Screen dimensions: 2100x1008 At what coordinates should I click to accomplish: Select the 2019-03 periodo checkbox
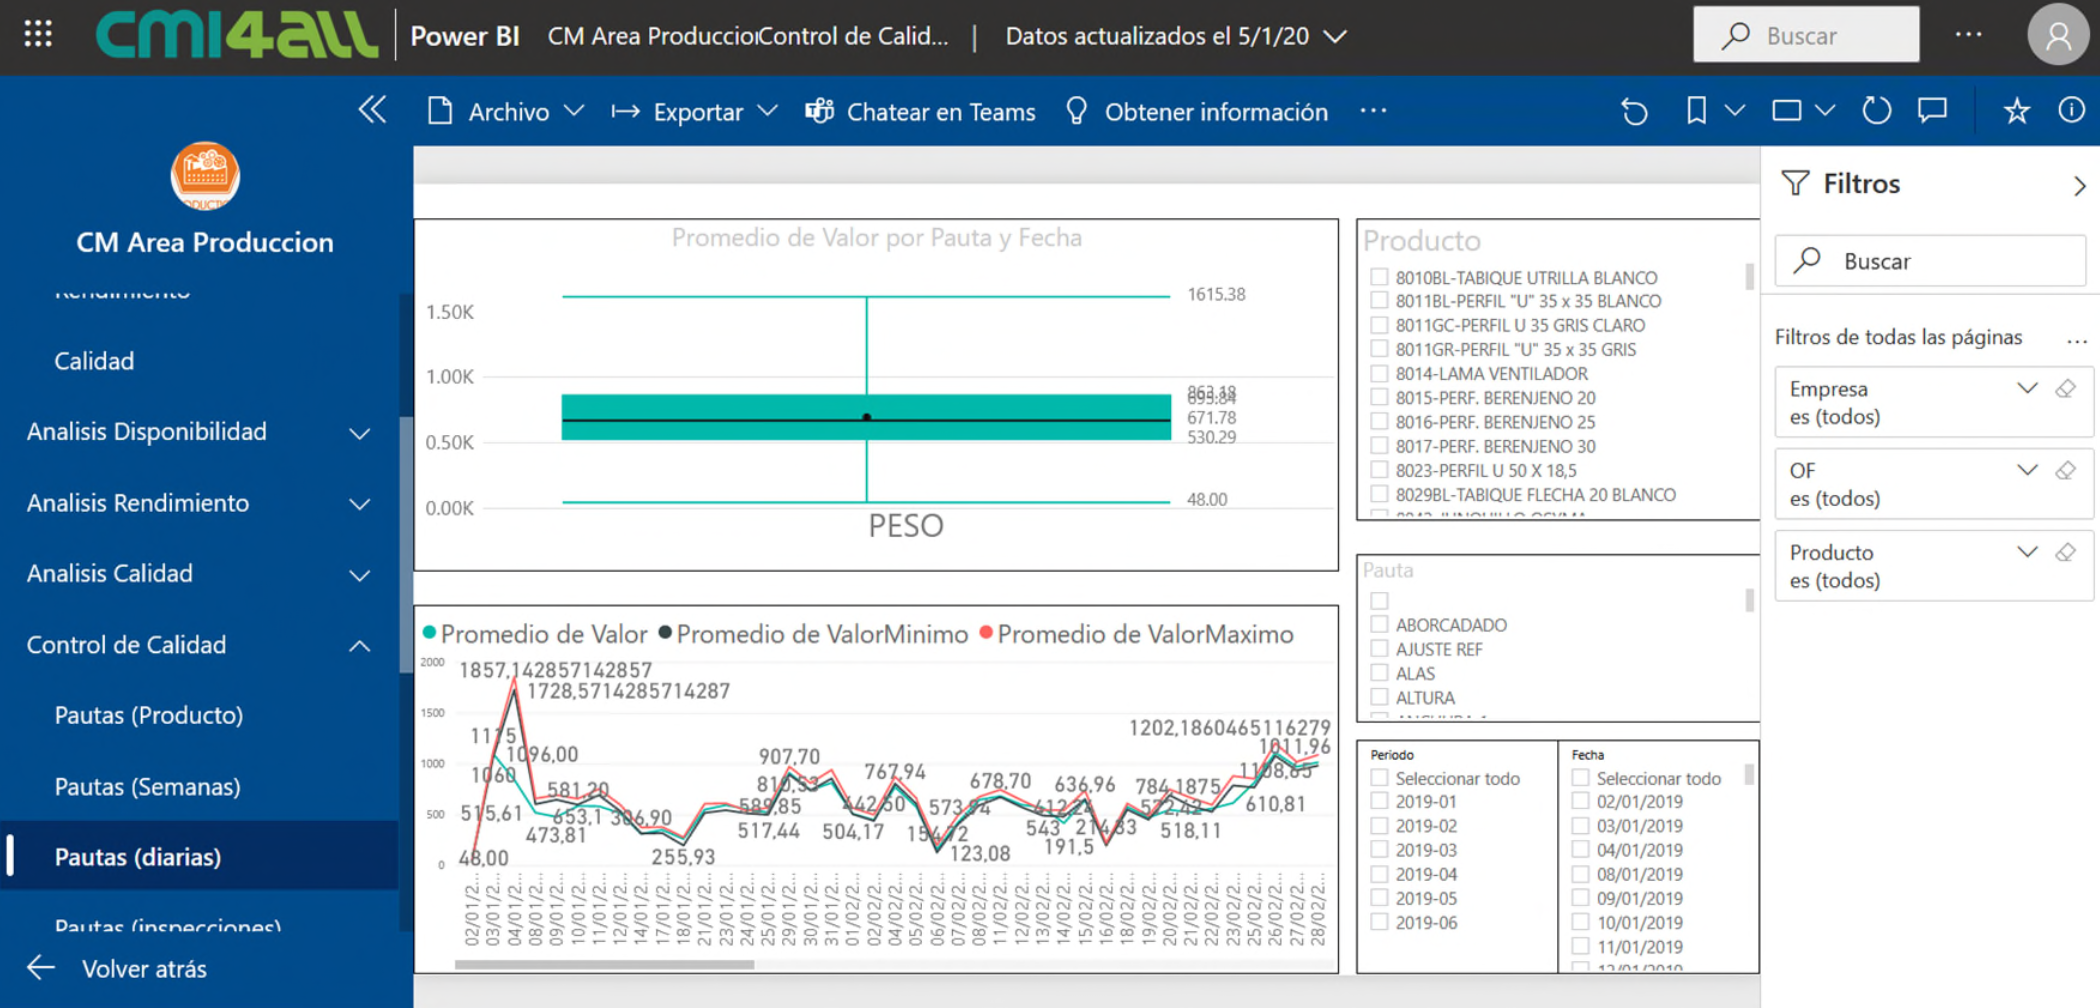click(x=1379, y=850)
